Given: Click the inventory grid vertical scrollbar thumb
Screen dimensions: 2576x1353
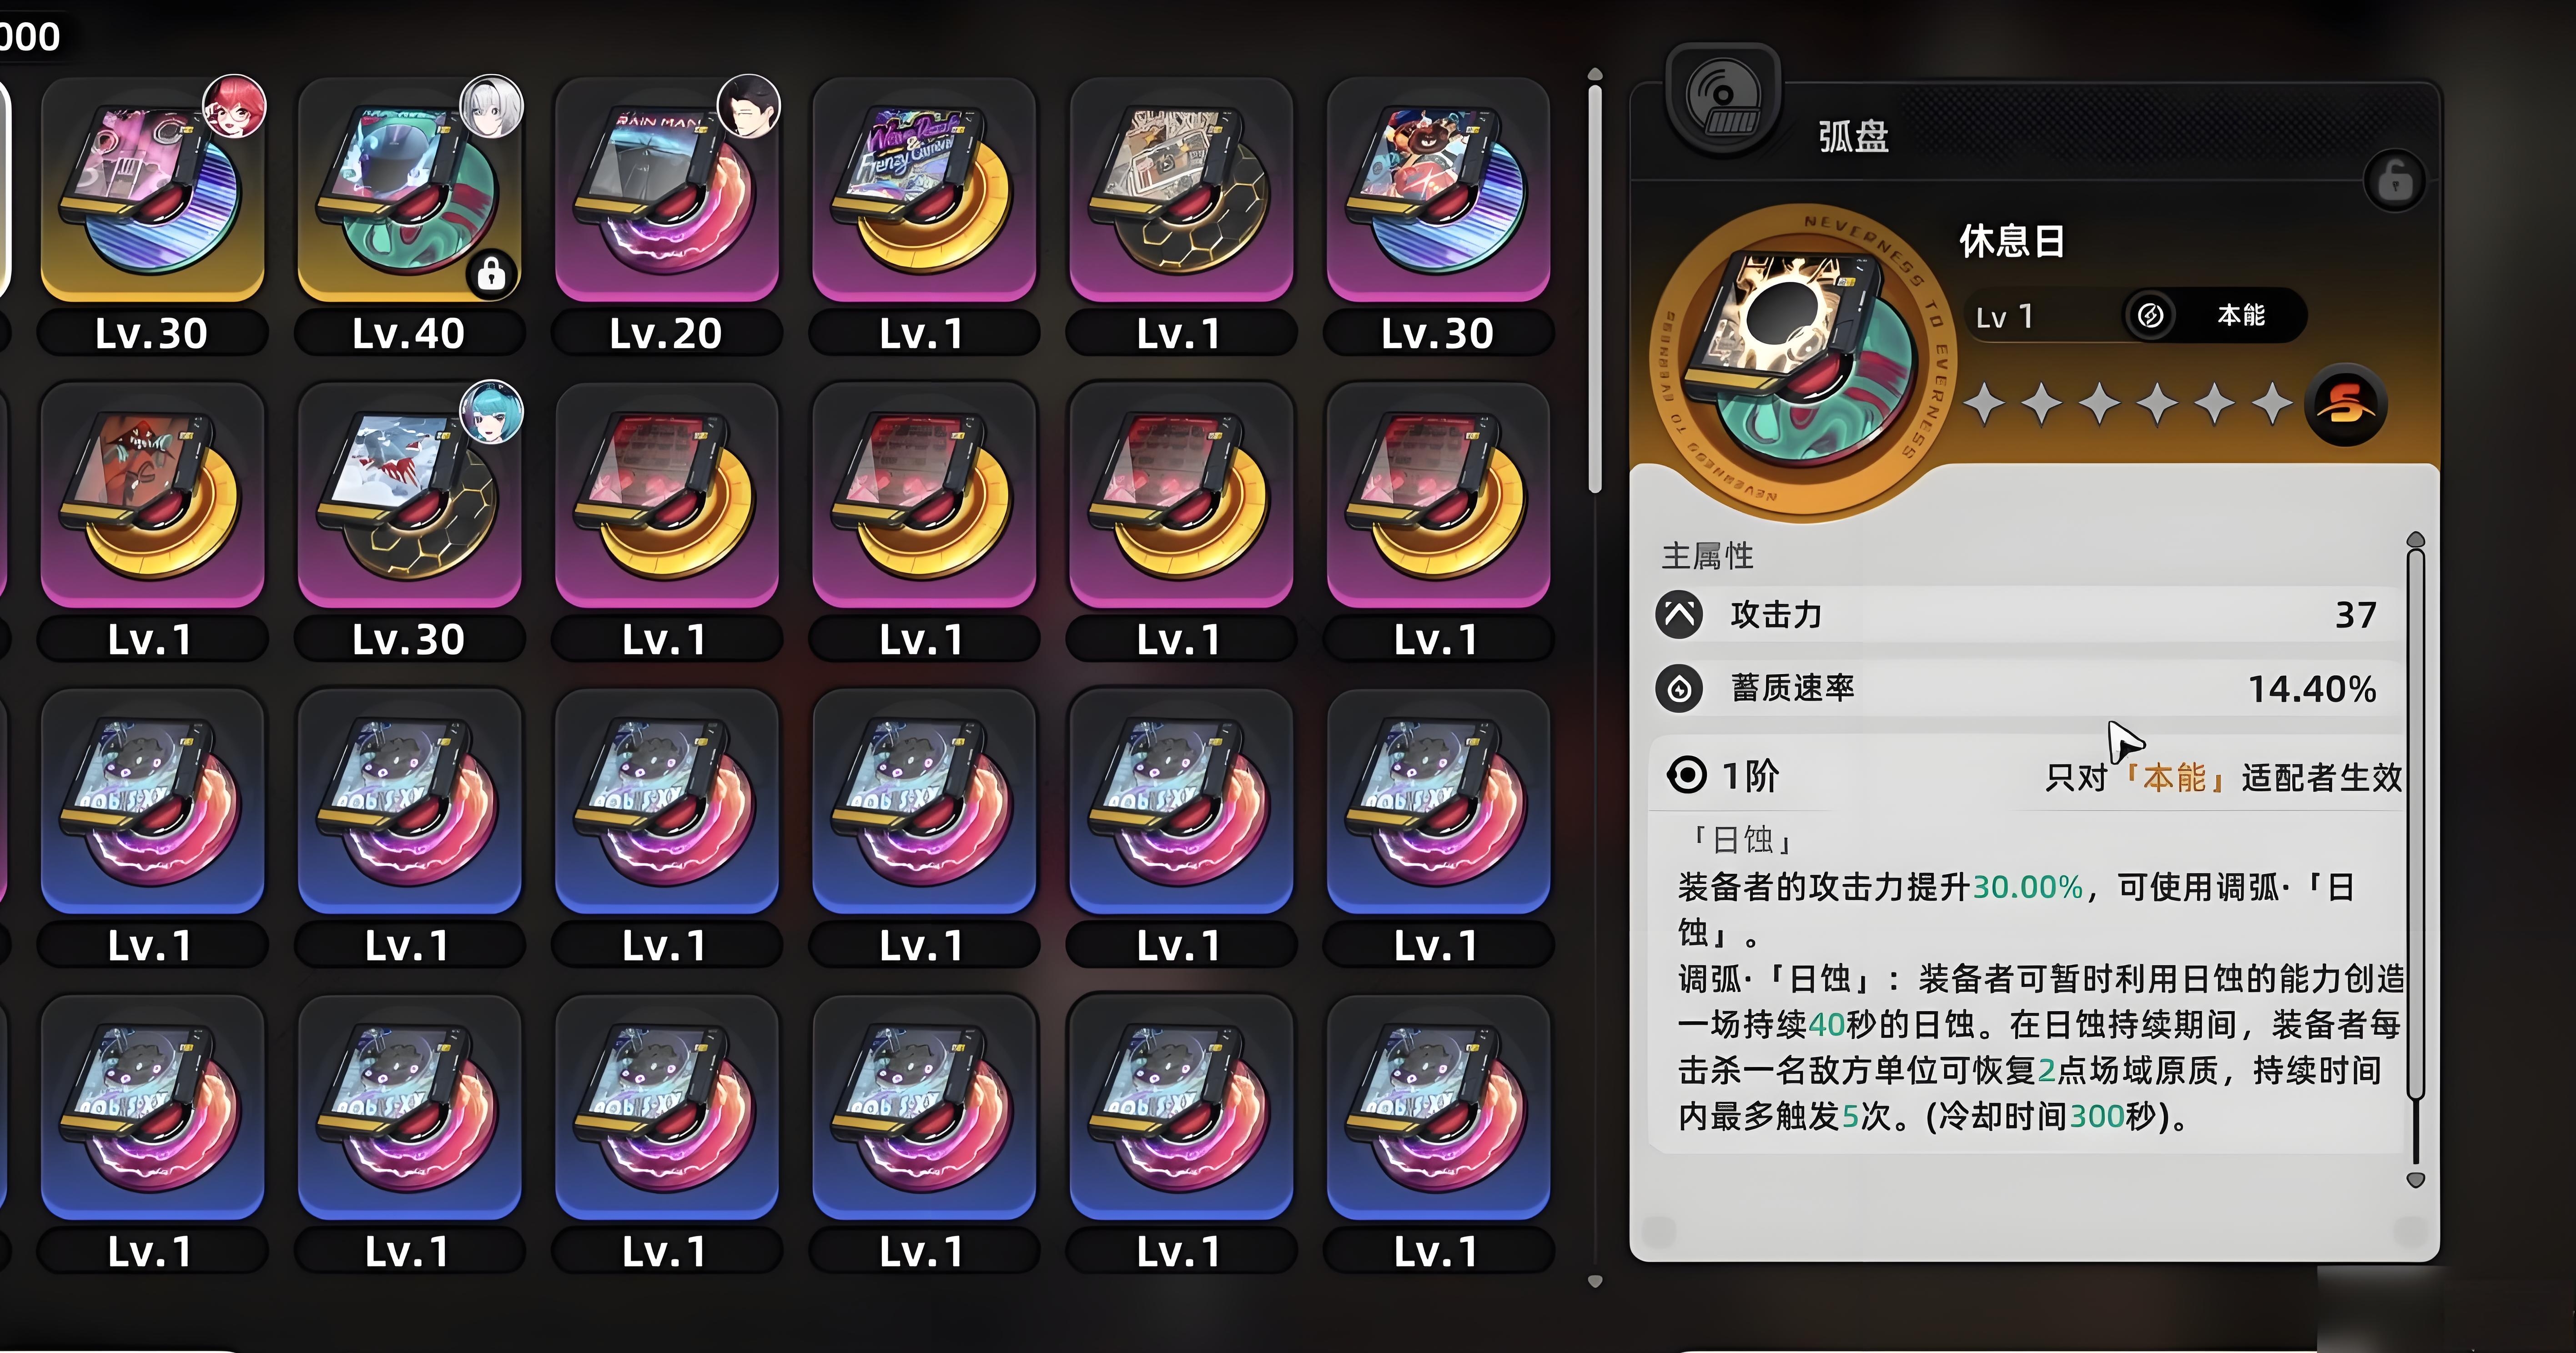Looking at the screenshot, I should point(1595,288).
